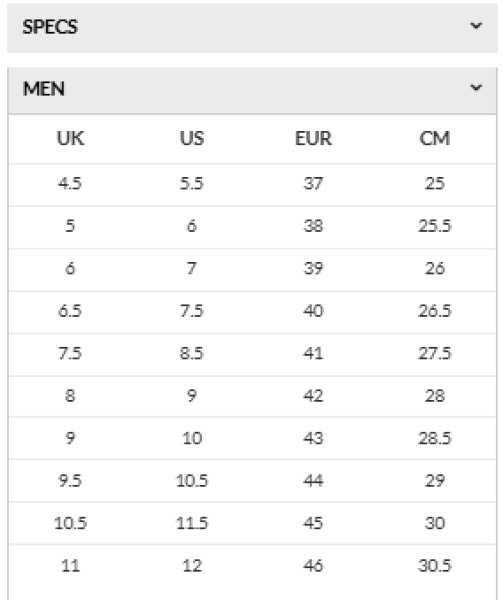Click CM value 28 cell

[x=435, y=396]
